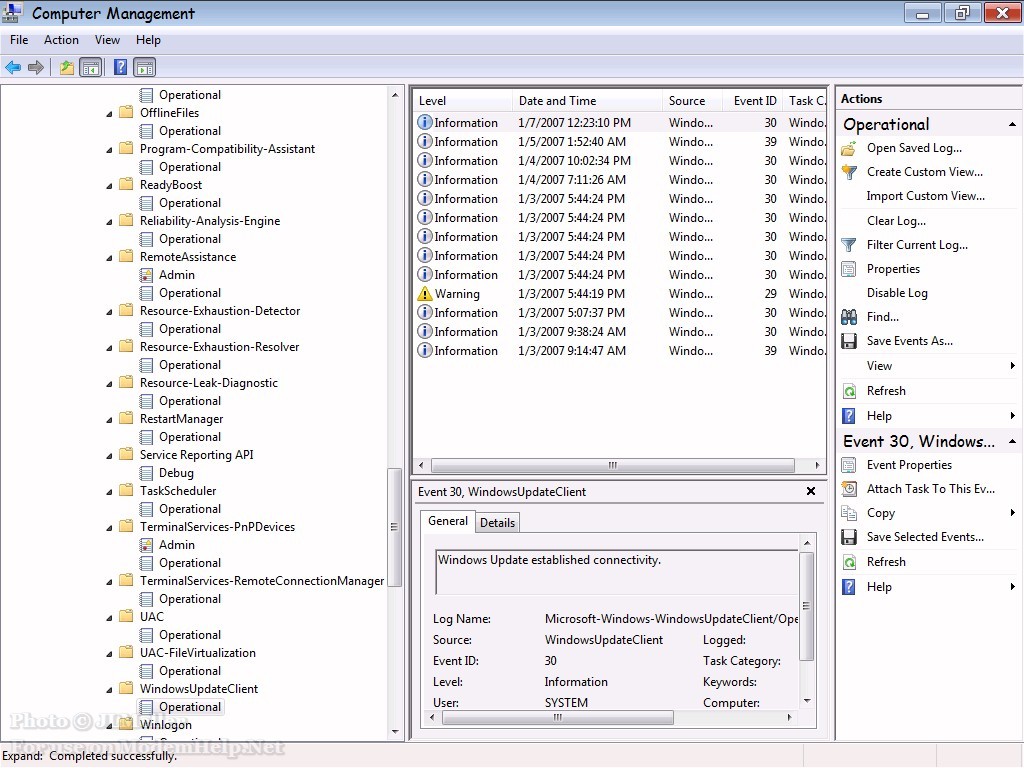The width and height of the screenshot is (1024, 768).
Task: Click the Attach Task clock icon
Action: pos(849,488)
